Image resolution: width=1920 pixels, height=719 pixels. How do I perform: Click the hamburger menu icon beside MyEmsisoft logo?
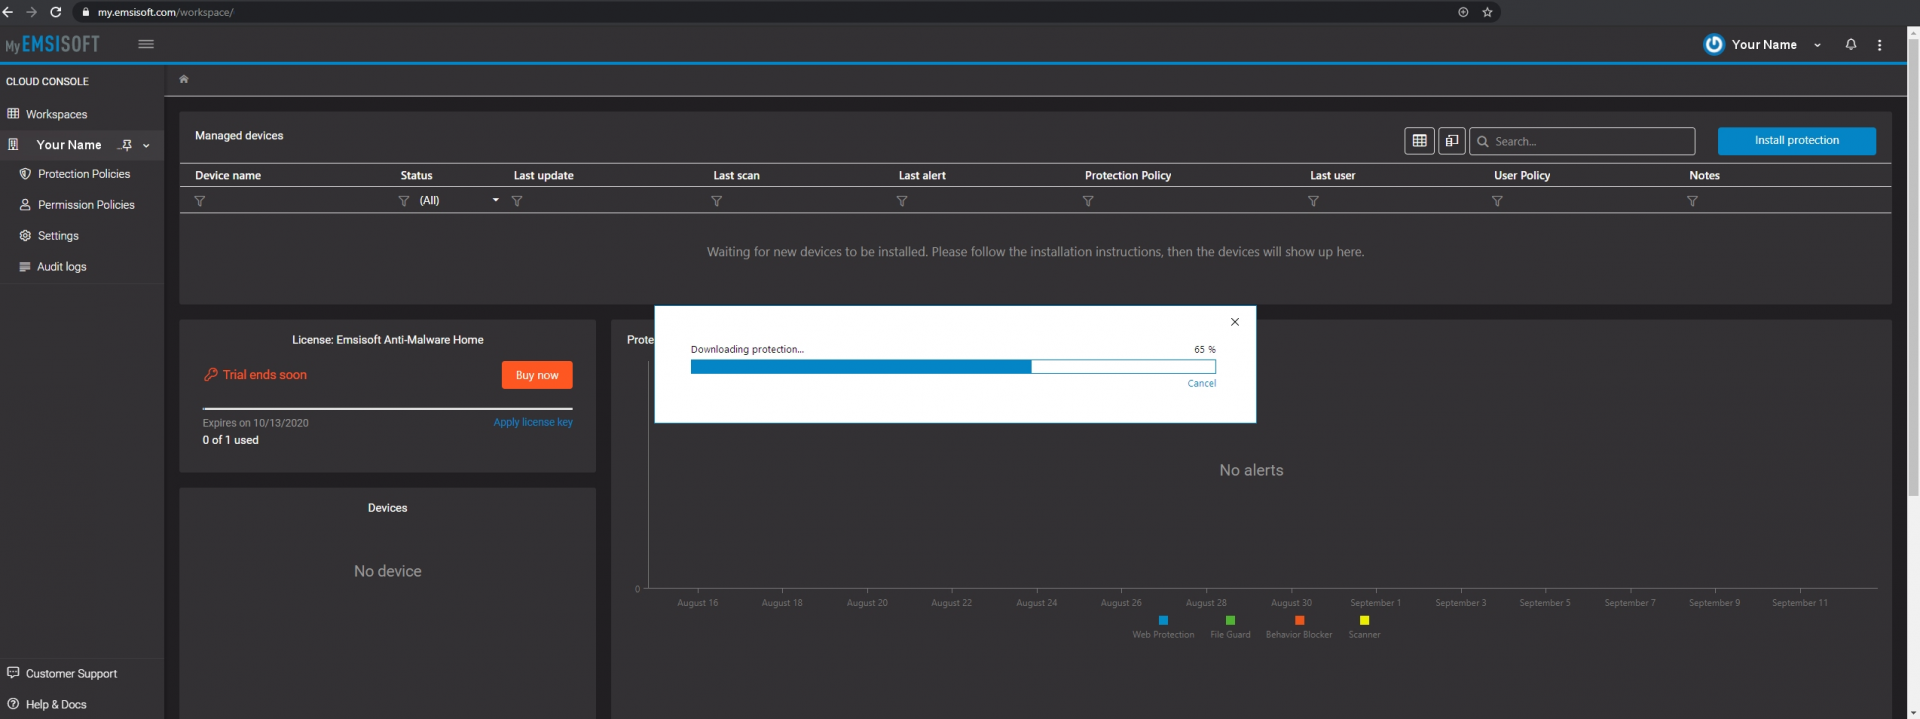coord(146,44)
